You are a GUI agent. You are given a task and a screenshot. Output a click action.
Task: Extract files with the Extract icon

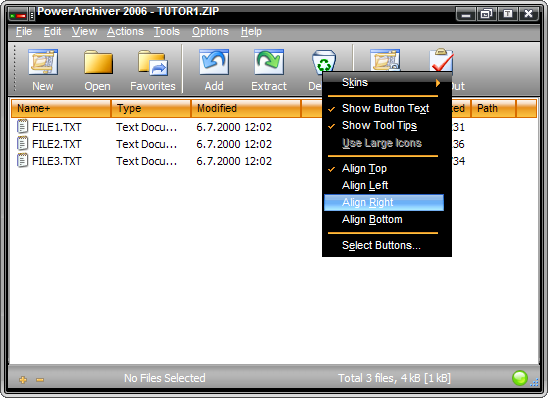tap(269, 62)
